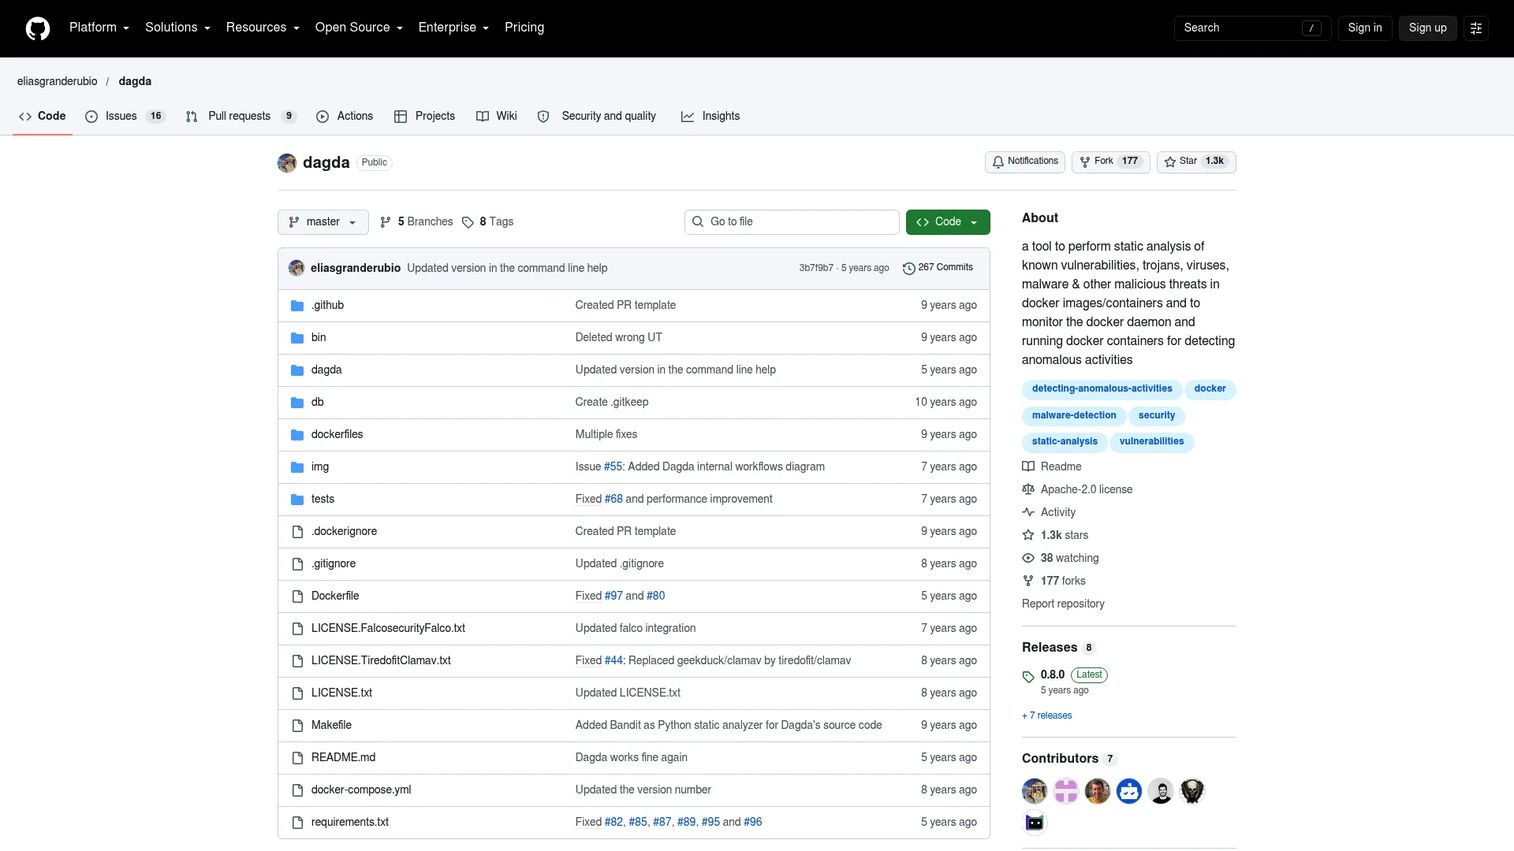Image resolution: width=1514 pixels, height=851 pixels.
Task: View 5 Branches link
Action: pos(416,222)
